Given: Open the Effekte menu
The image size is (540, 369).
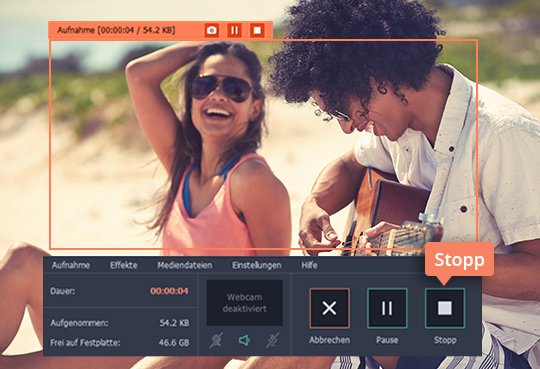Looking at the screenshot, I should [x=124, y=265].
